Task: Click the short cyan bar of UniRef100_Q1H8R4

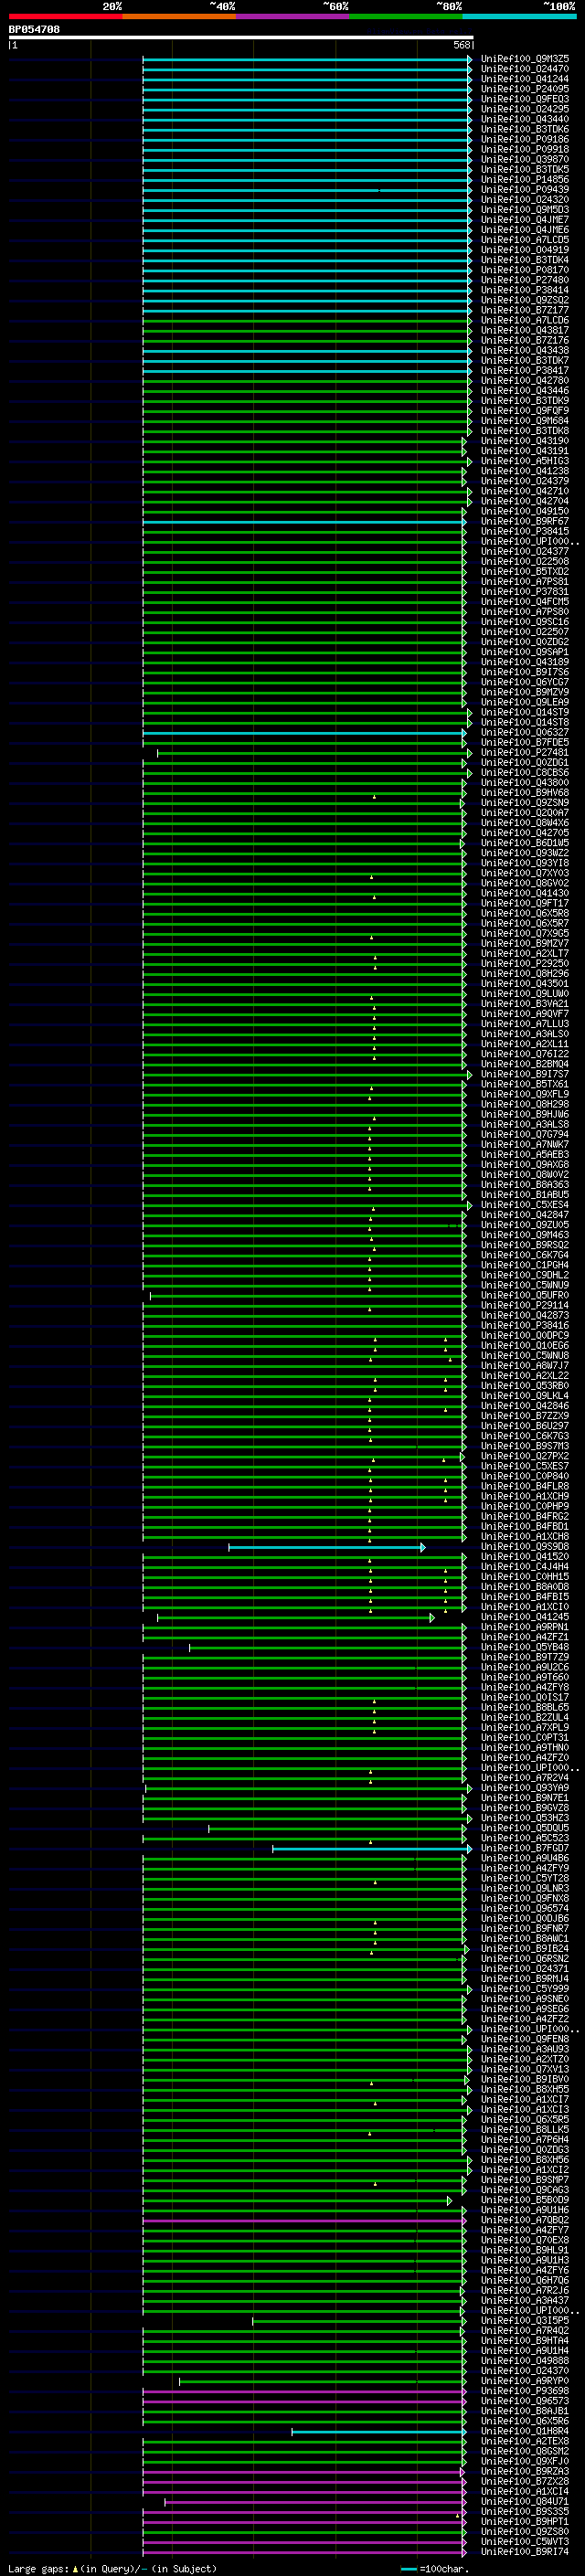Action: tap(379, 2431)
